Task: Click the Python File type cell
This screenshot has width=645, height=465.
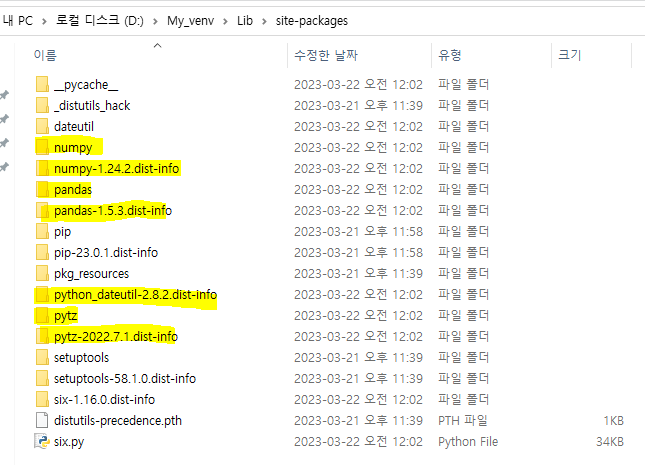Action: coord(468,442)
